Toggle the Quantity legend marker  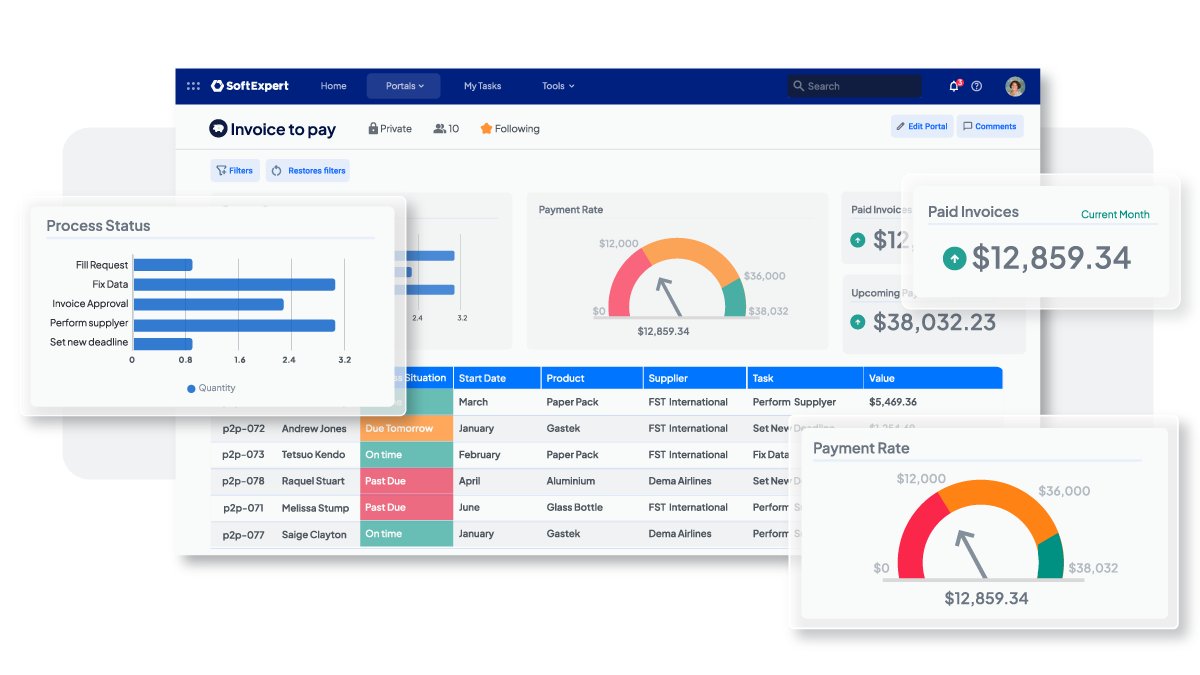click(191, 388)
